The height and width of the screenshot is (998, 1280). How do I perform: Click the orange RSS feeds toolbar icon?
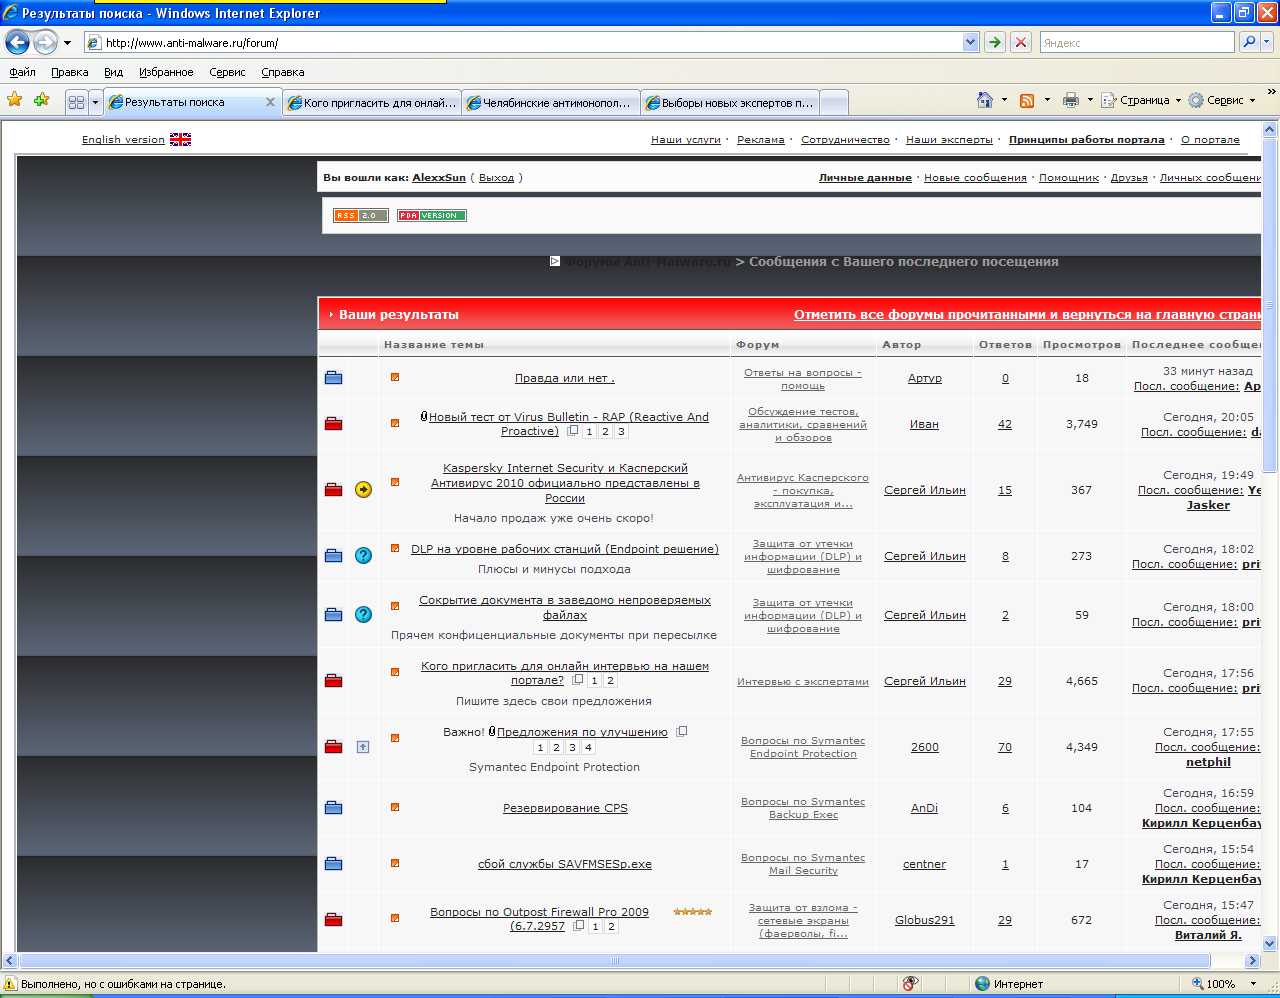coord(1027,101)
